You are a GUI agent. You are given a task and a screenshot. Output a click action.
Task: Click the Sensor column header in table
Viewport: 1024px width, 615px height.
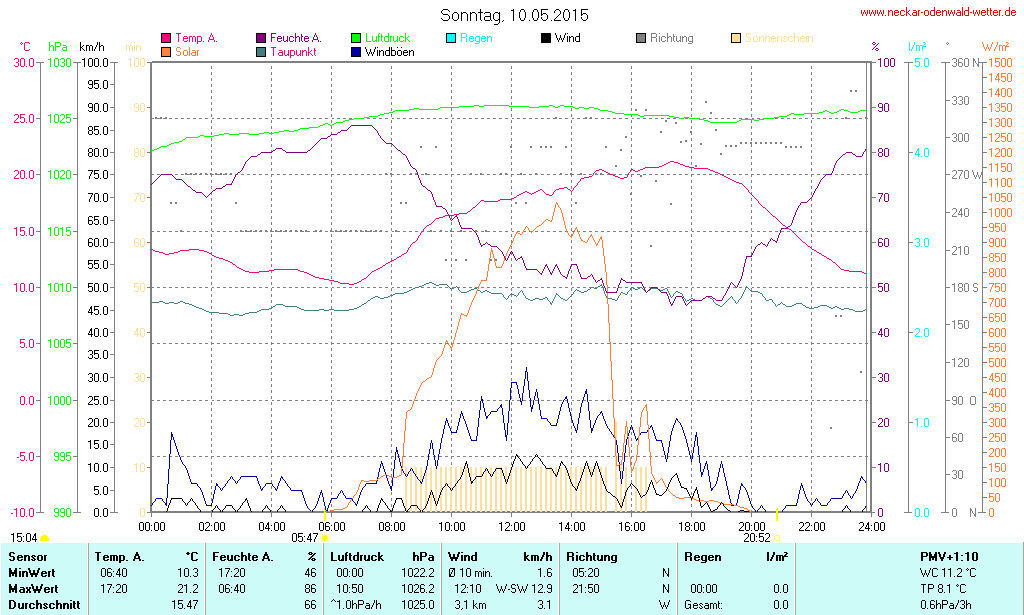pos(27,557)
